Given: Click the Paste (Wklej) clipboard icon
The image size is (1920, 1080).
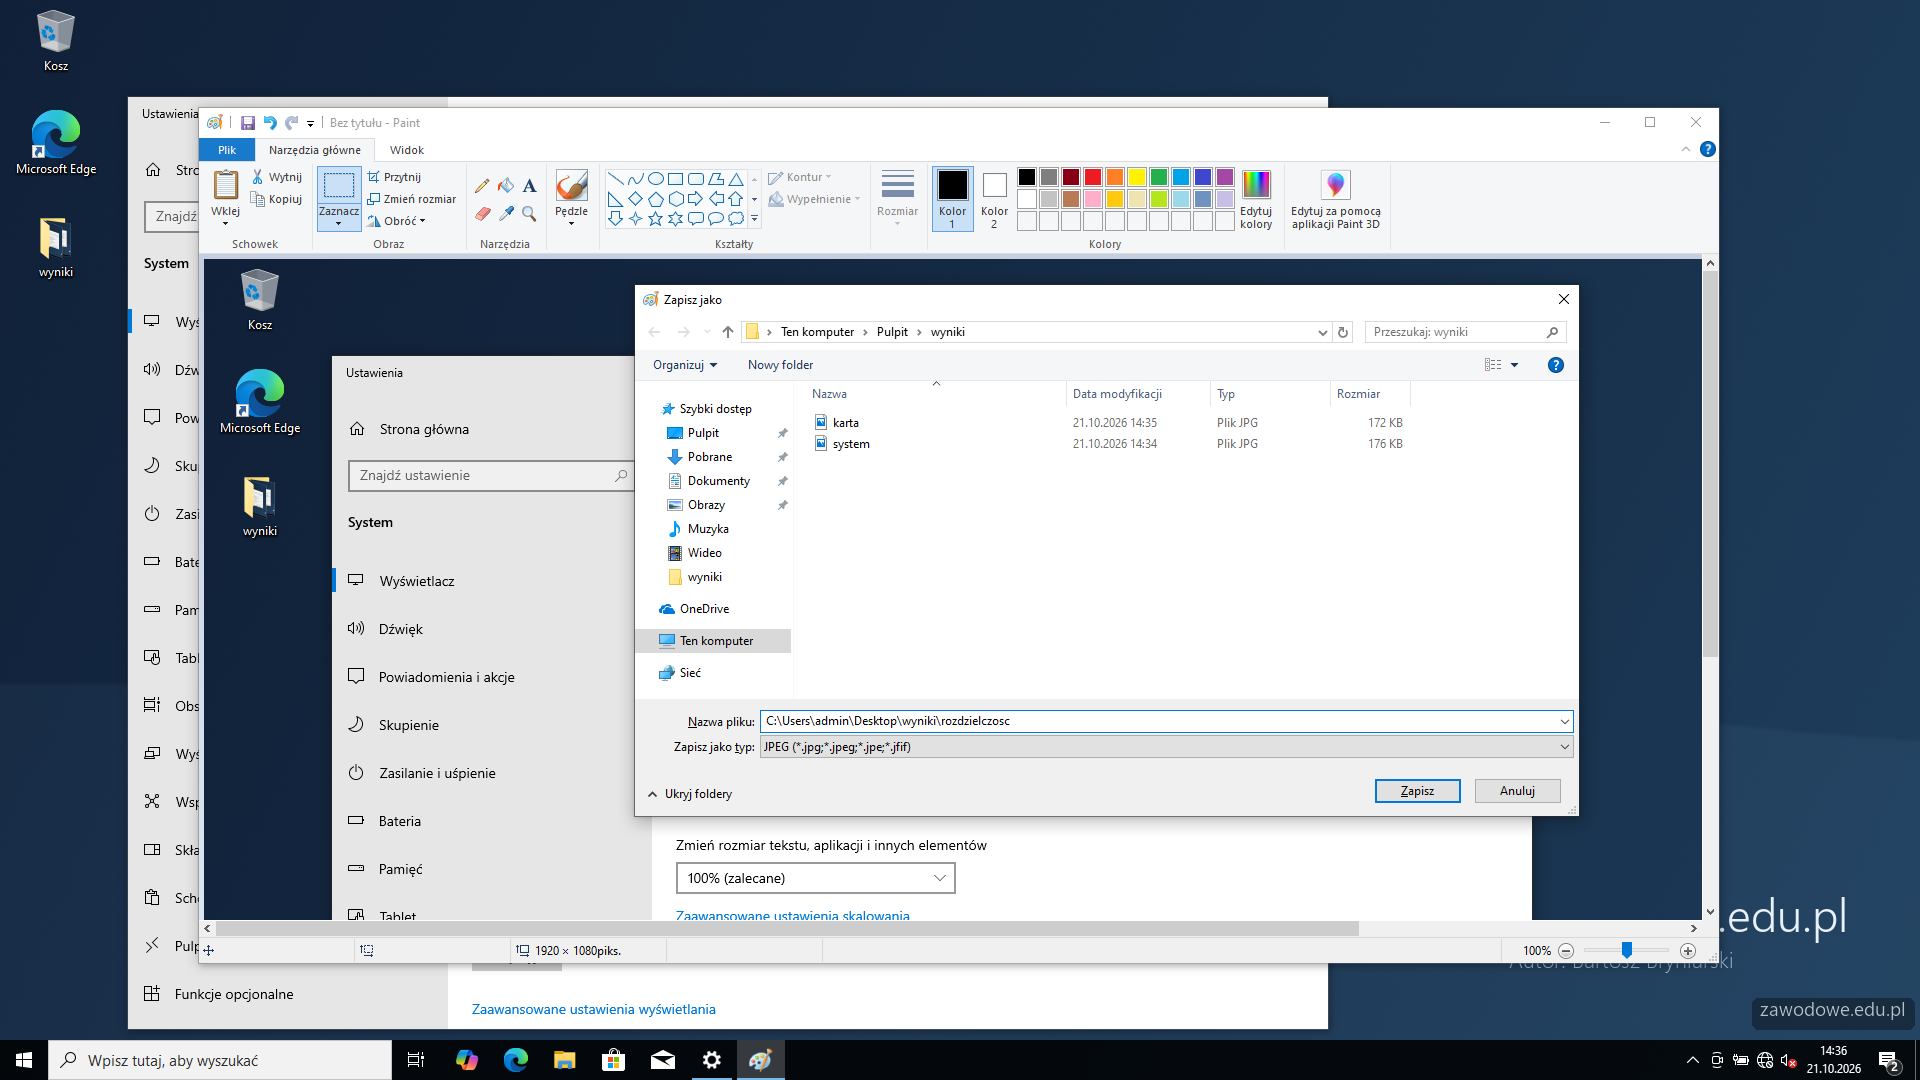Looking at the screenshot, I should 226,186.
